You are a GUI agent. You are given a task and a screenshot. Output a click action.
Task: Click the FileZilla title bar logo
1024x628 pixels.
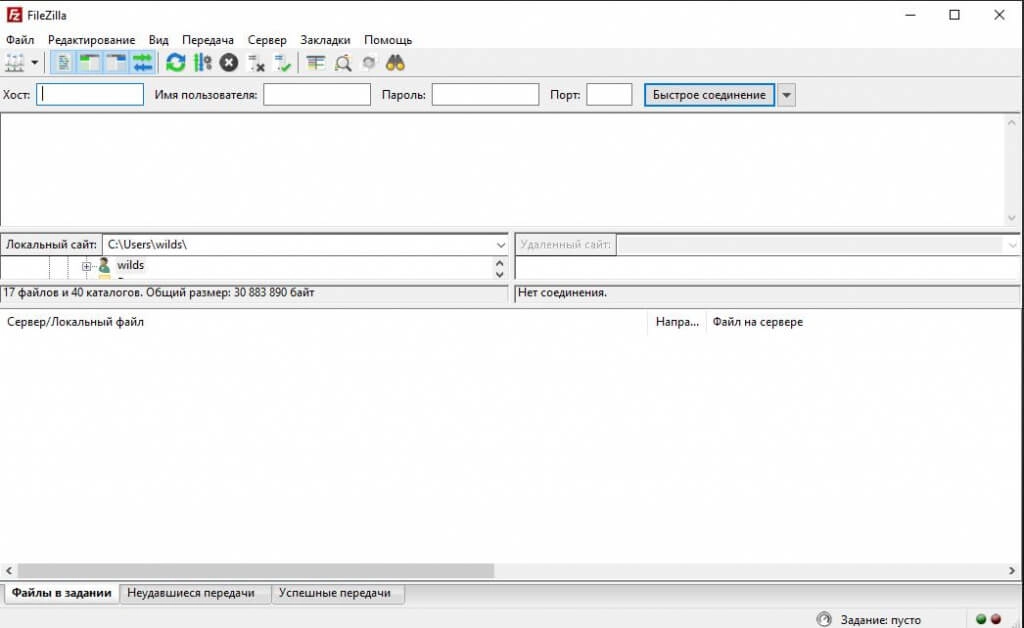(x=14, y=14)
